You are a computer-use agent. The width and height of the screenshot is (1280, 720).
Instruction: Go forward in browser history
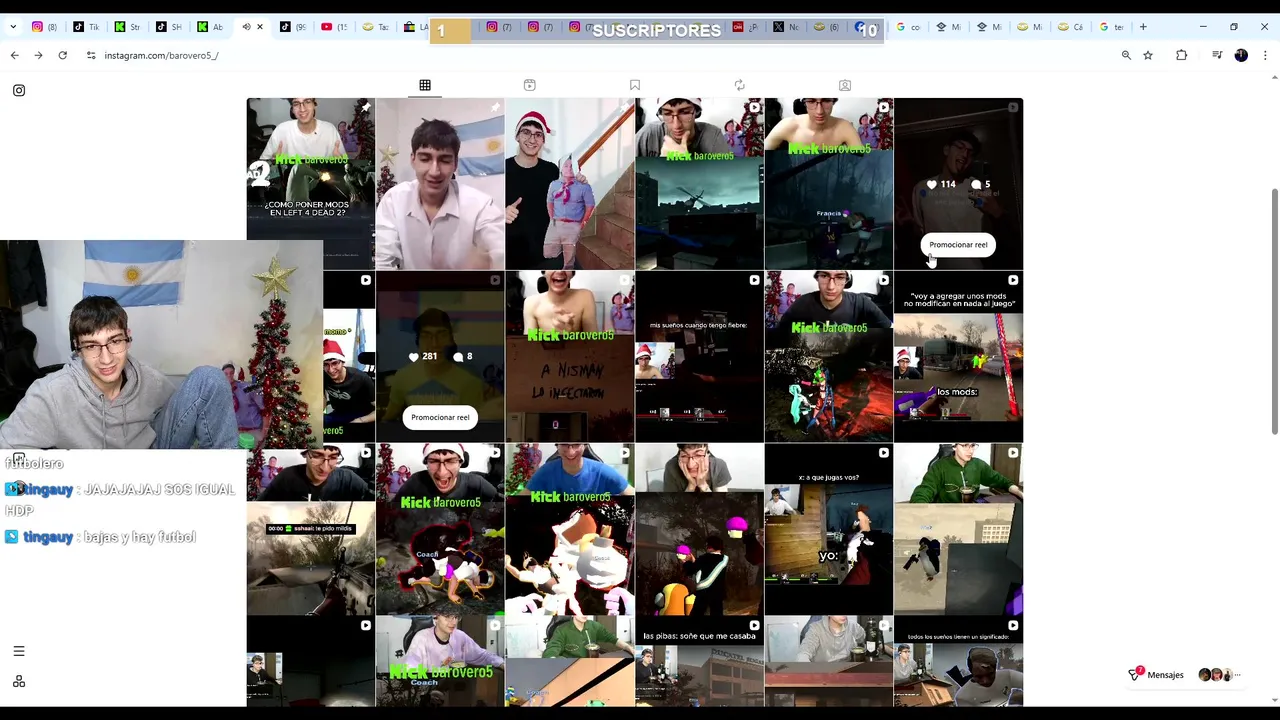point(38,55)
